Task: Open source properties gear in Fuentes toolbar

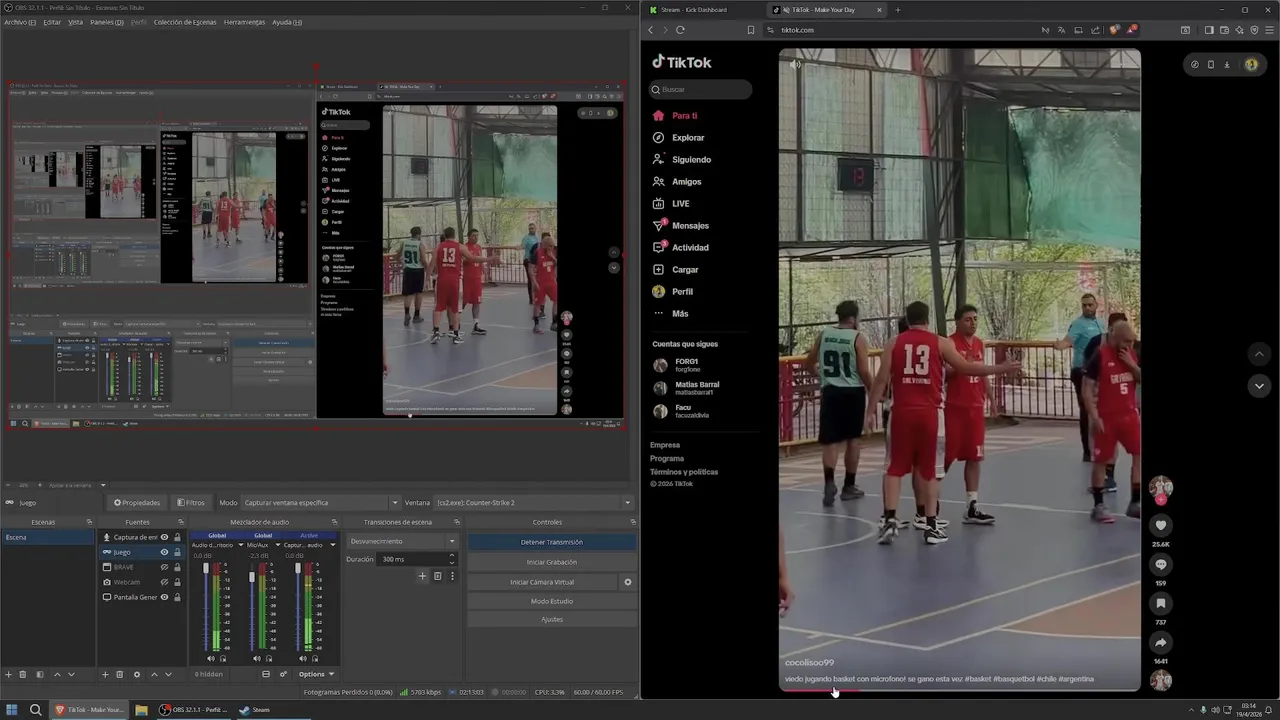Action: pos(137,674)
